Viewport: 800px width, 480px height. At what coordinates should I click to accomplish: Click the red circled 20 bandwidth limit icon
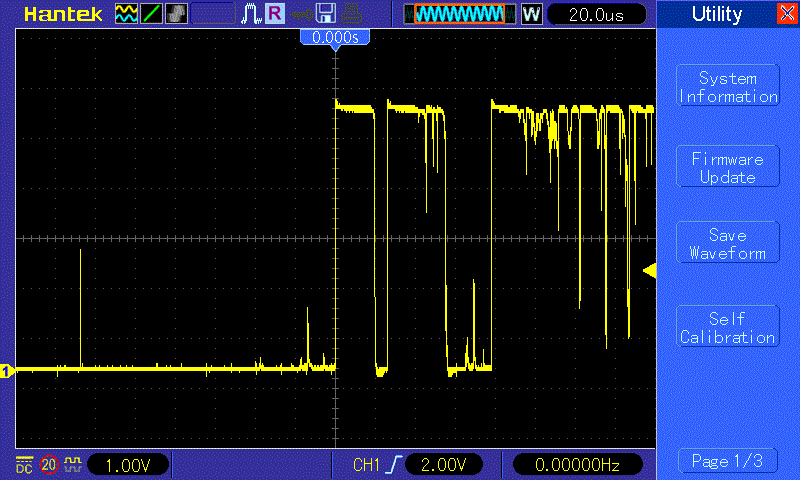(x=49, y=465)
